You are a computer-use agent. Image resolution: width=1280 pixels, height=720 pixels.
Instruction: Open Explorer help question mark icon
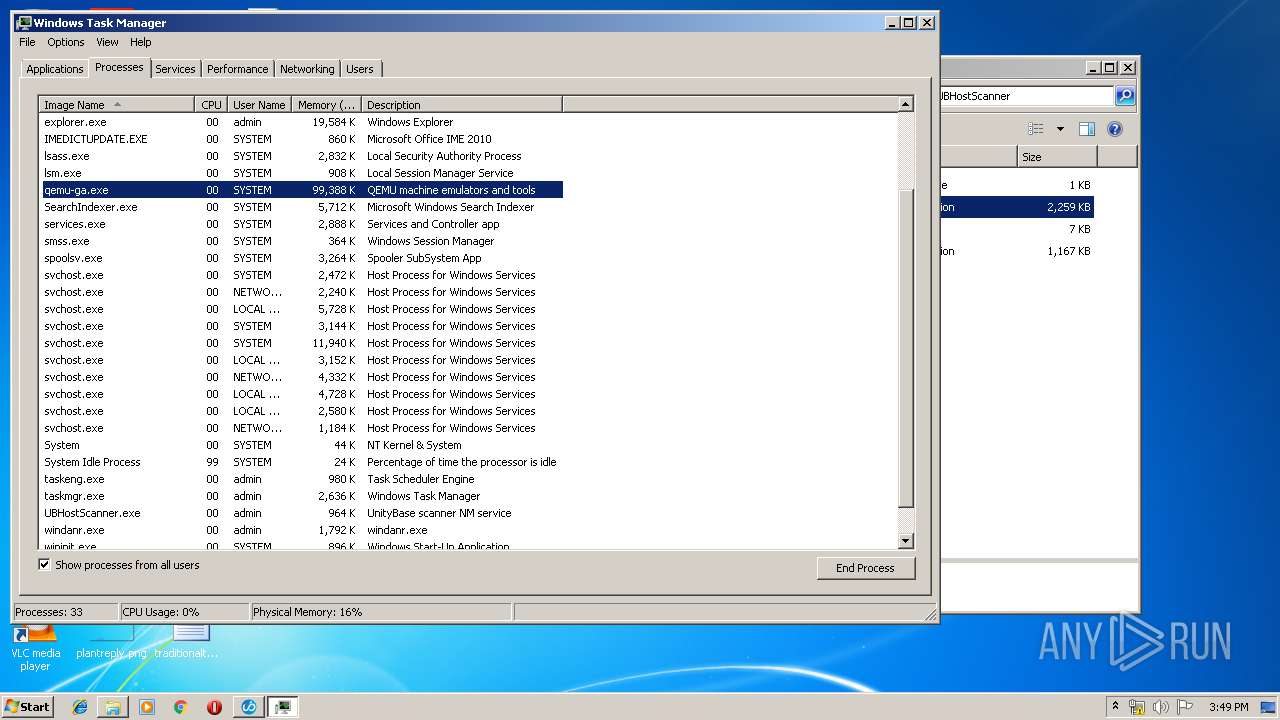tap(1115, 129)
